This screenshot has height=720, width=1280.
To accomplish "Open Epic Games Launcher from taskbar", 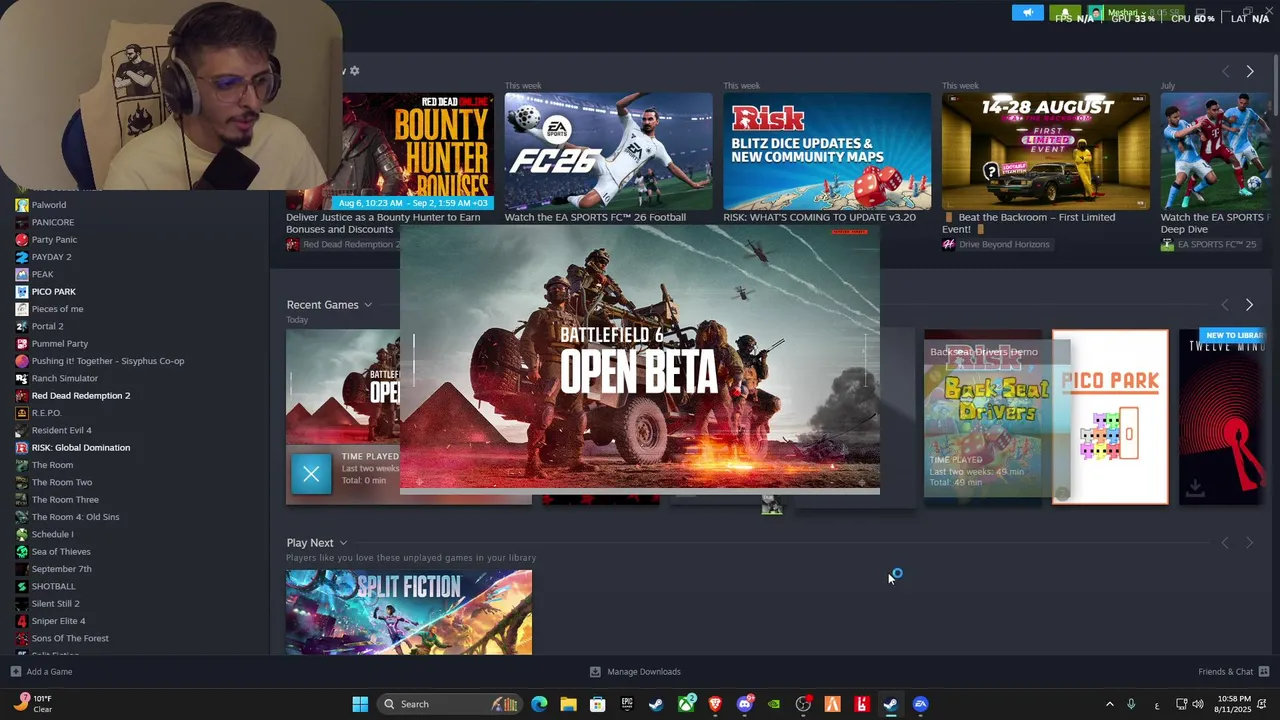I will tap(627, 704).
